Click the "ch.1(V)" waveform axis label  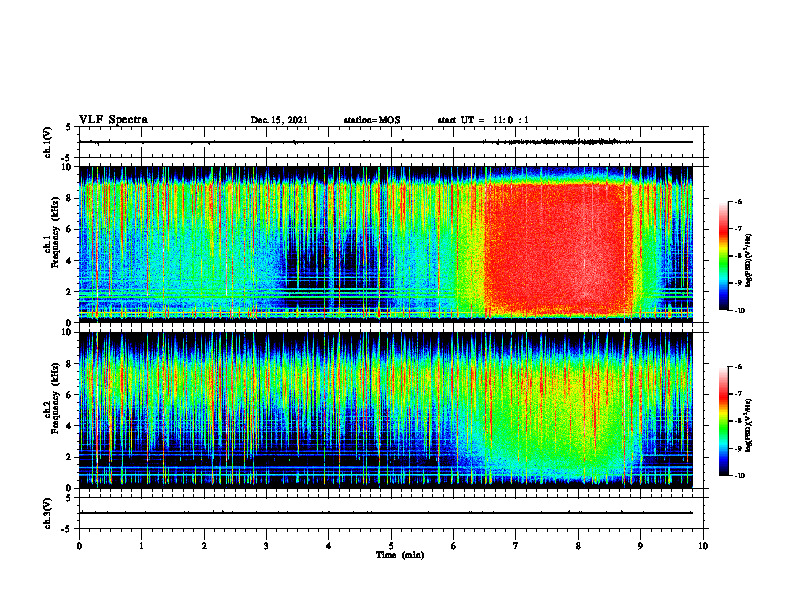pos(48,142)
